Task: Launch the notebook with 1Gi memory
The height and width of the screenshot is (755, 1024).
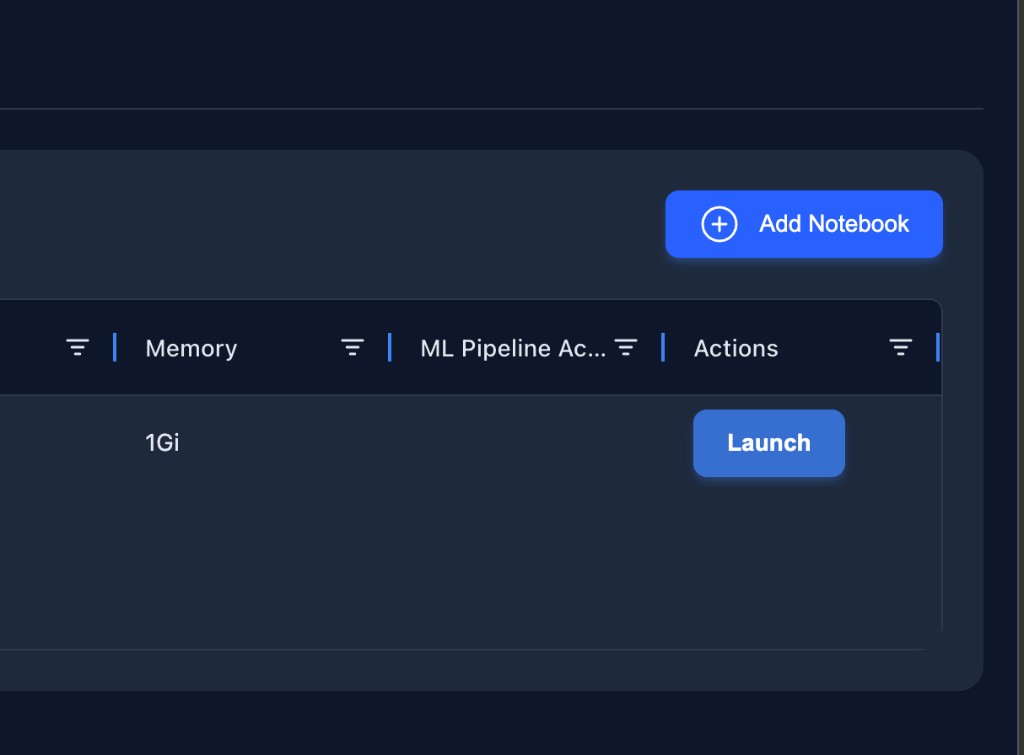Action: pyautogui.click(x=769, y=443)
